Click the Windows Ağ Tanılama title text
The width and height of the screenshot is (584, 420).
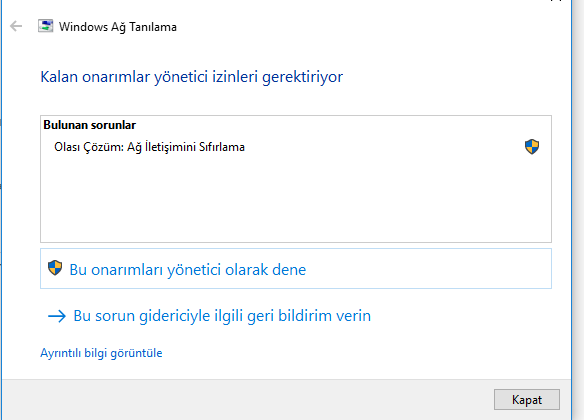118,27
